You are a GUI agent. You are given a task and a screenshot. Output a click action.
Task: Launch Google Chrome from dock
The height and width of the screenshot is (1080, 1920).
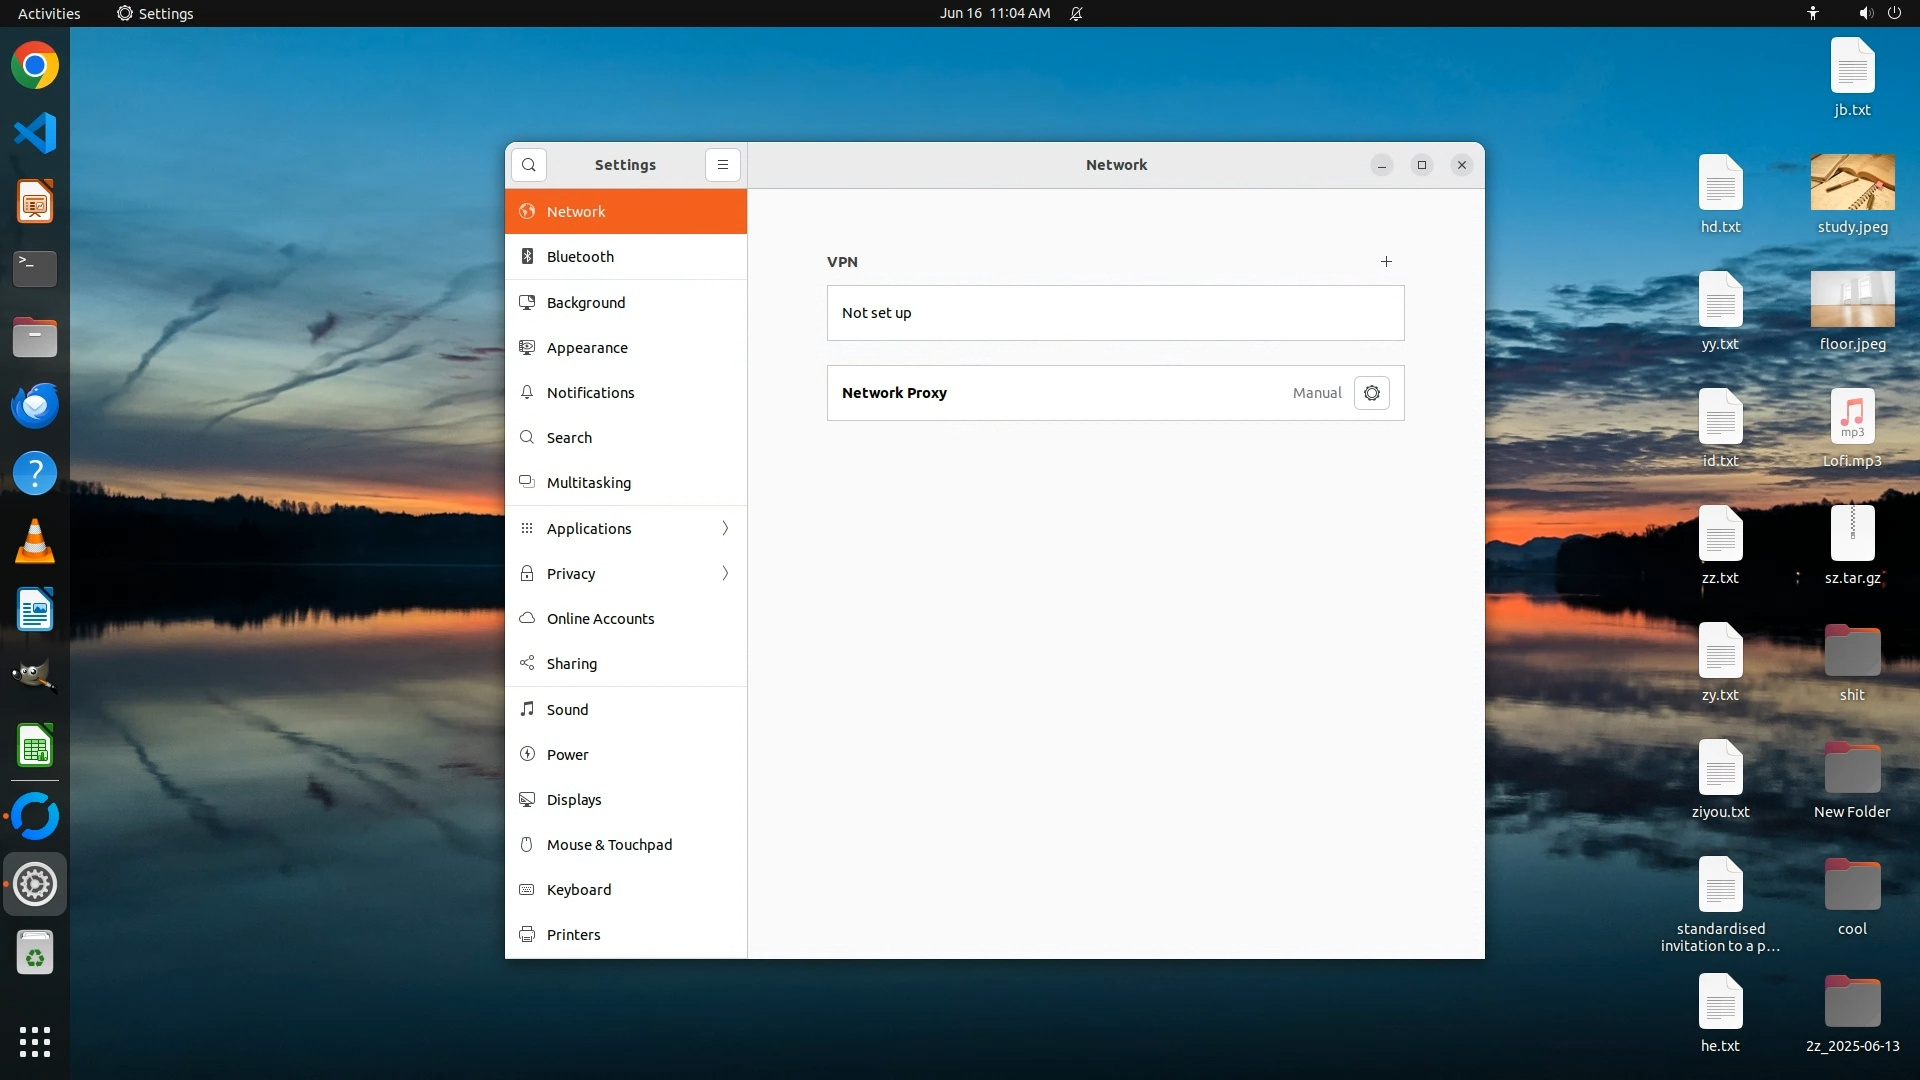35,66
